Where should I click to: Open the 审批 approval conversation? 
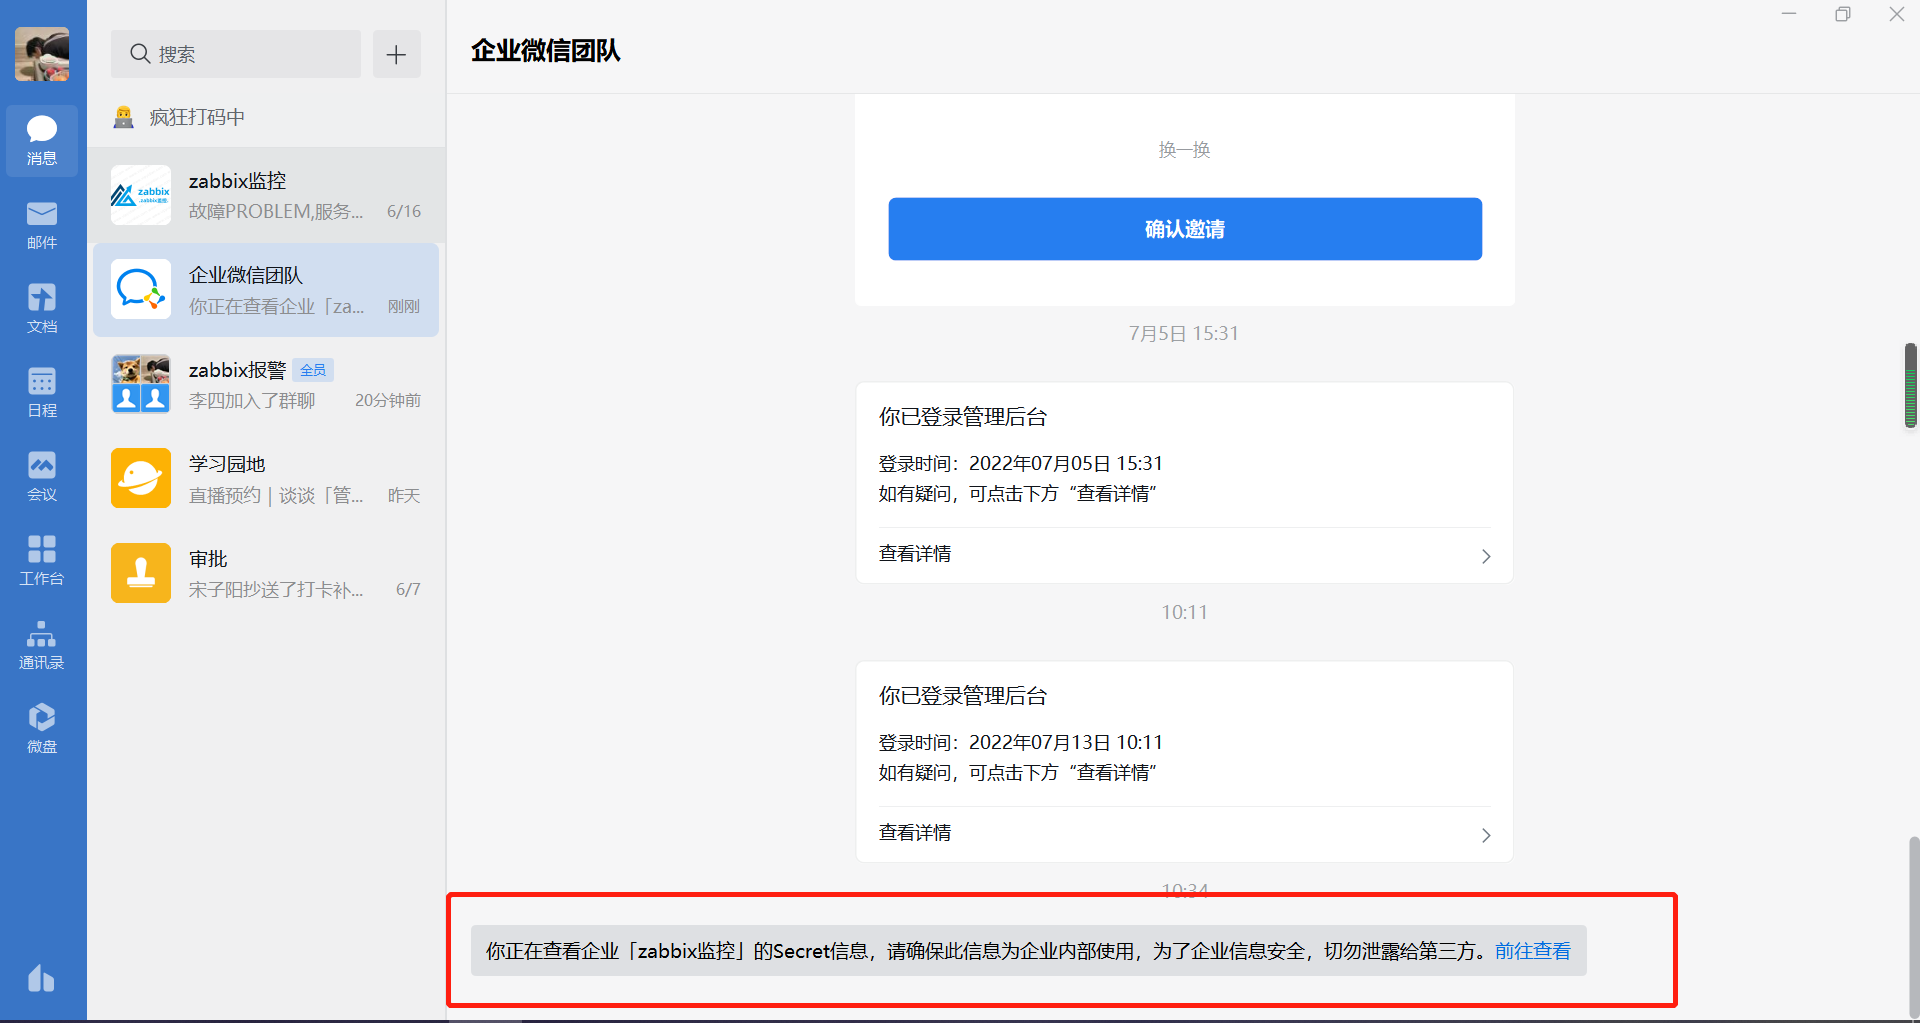click(265, 572)
